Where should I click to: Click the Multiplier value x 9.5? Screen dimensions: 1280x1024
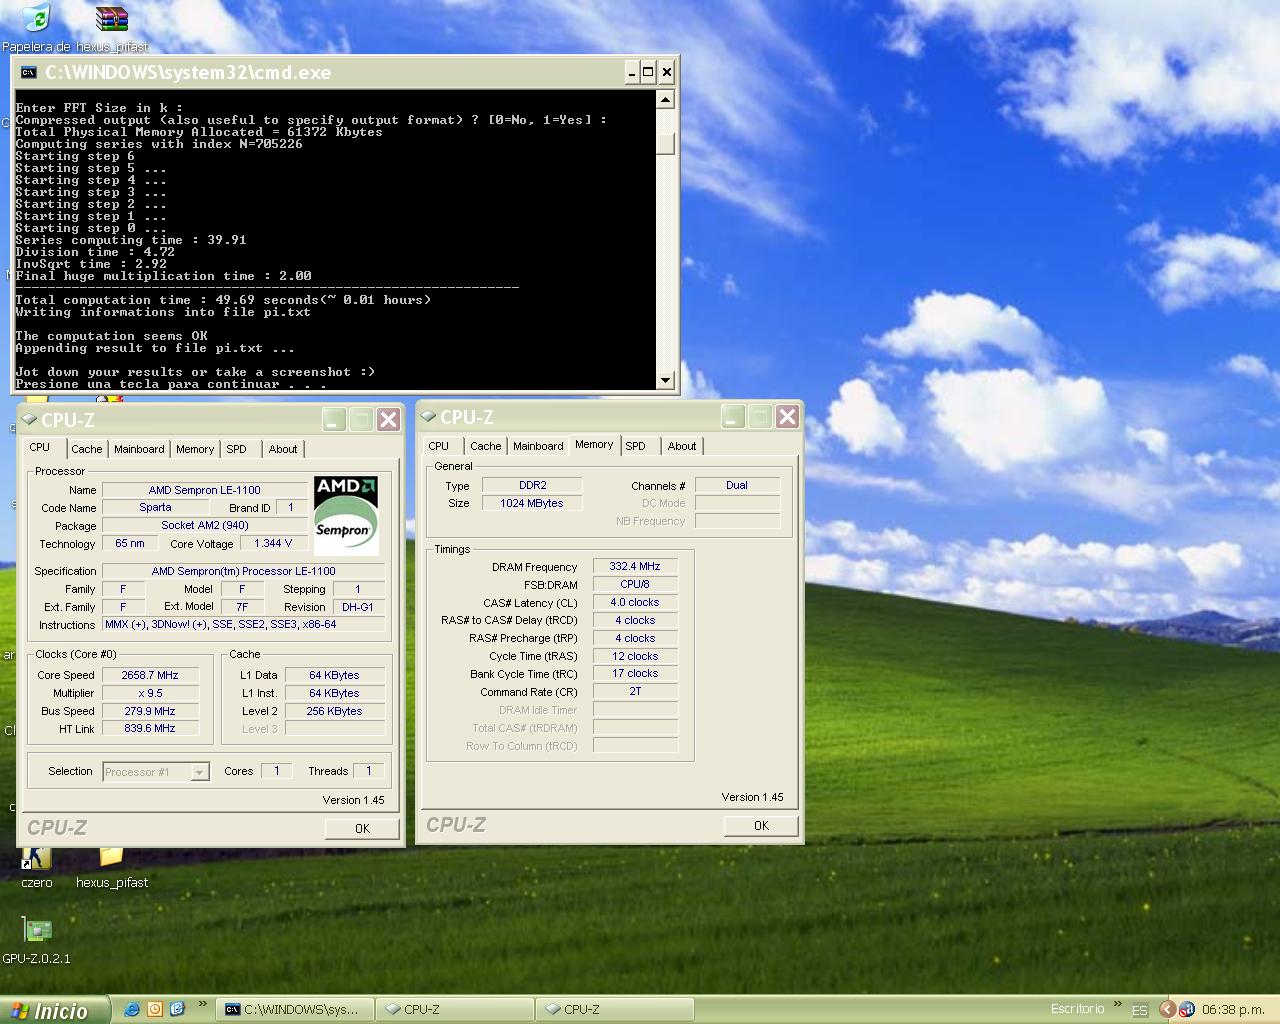click(x=150, y=693)
